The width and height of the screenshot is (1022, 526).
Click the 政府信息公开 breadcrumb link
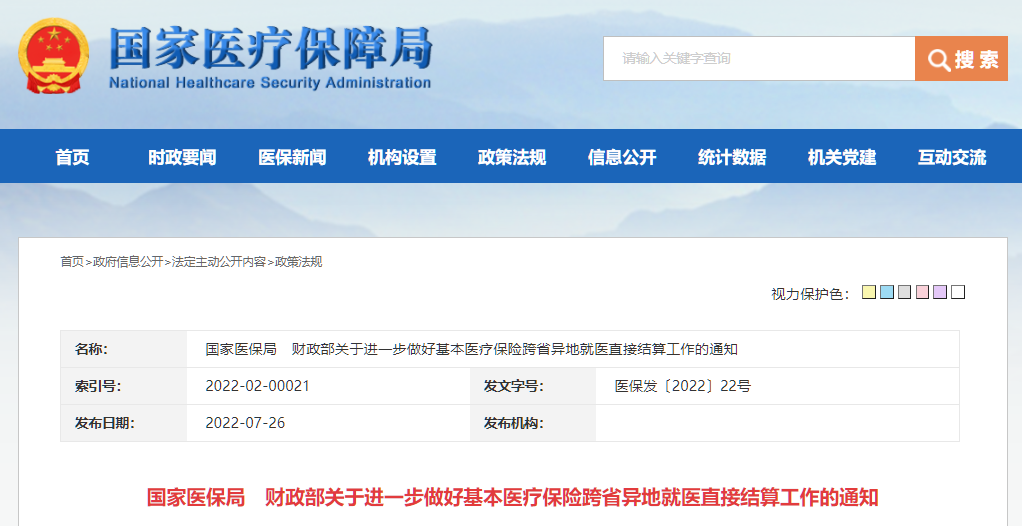128,262
